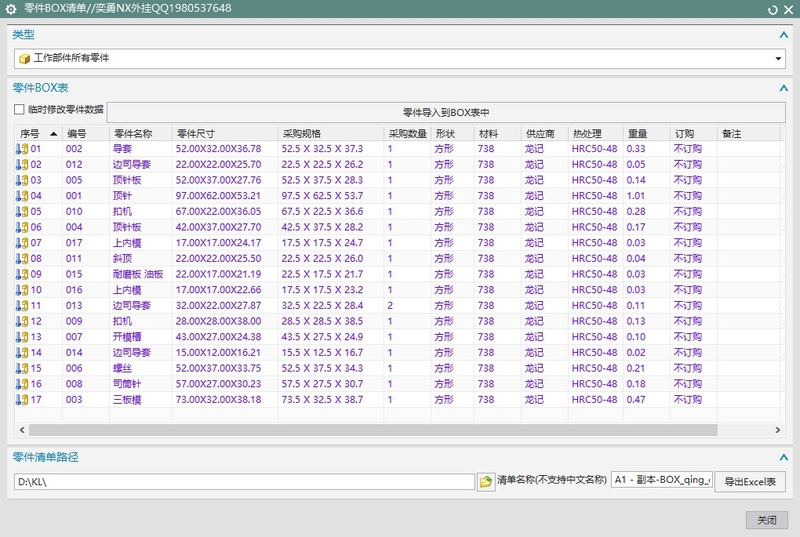Click the 供应商 column header
The height and width of the screenshot is (537, 800).
coord(544,134)
